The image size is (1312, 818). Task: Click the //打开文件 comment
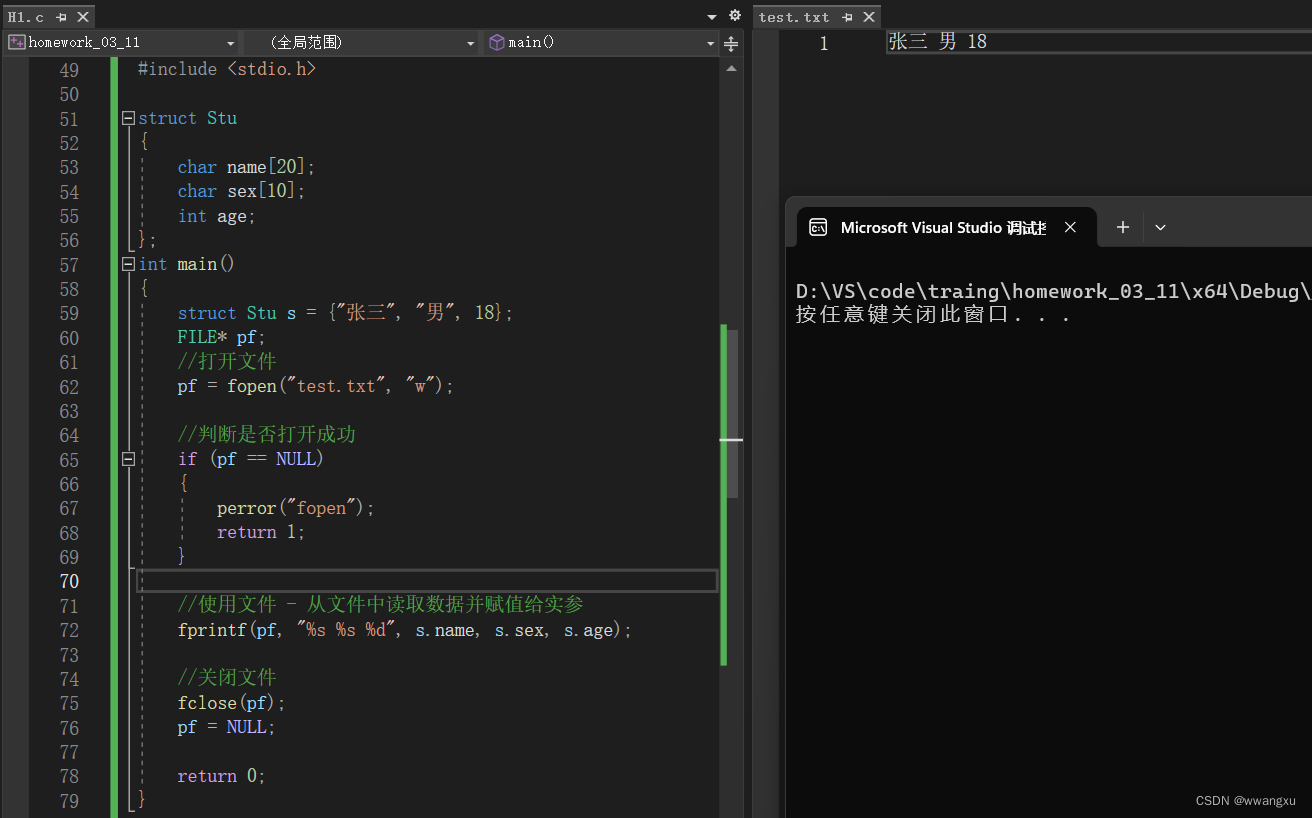pos(227,361)
